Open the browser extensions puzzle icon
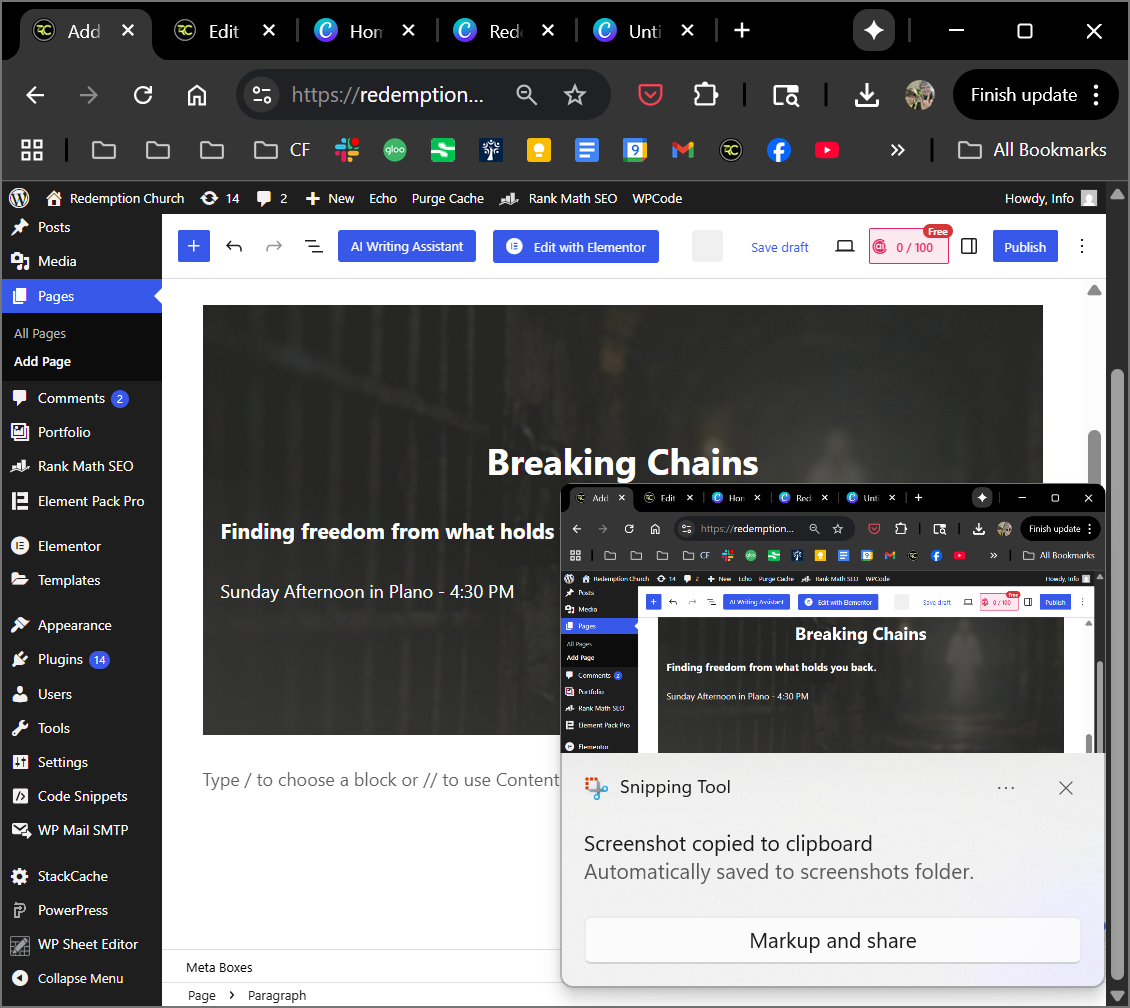This screenshot has width=1130, height=1008. coord(706,95)
